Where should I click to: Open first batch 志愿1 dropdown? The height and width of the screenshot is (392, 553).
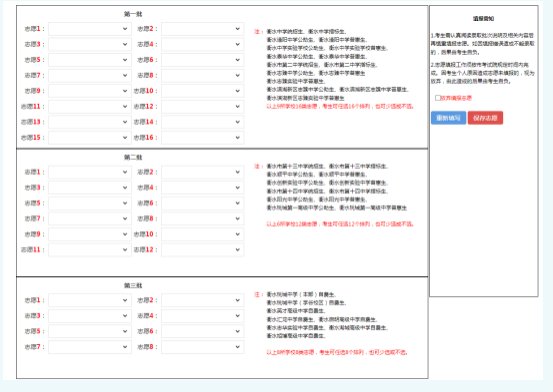[x=90, y=29]
